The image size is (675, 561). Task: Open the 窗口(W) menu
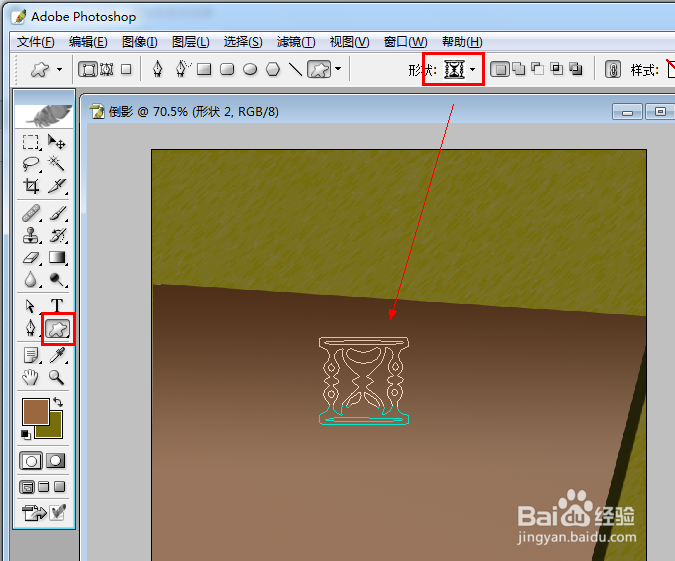[x=406, y=42]
